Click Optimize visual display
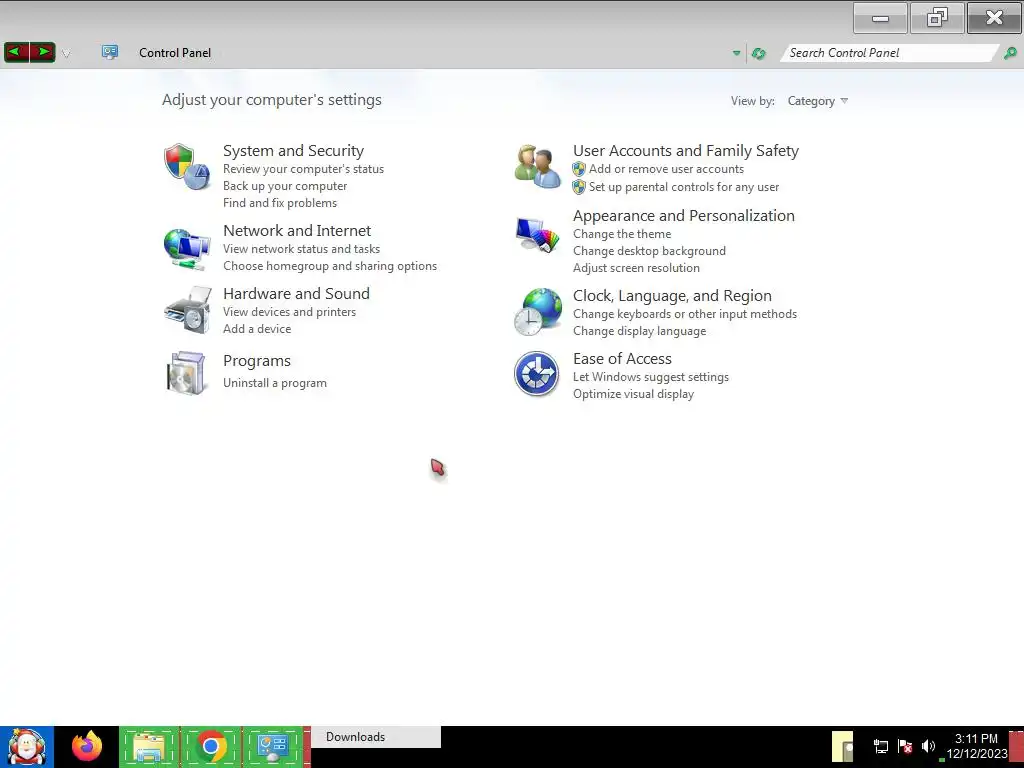1024x768 pixels. pos(633,394)
